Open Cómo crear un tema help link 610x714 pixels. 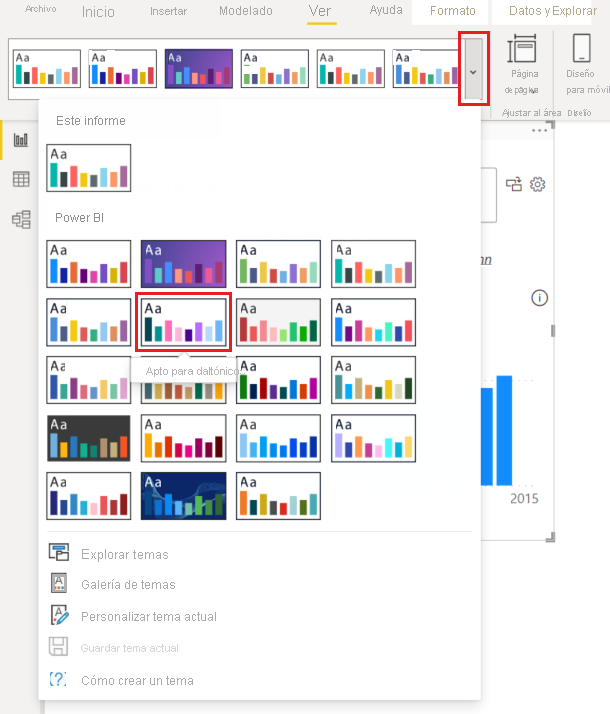[137, 680]
